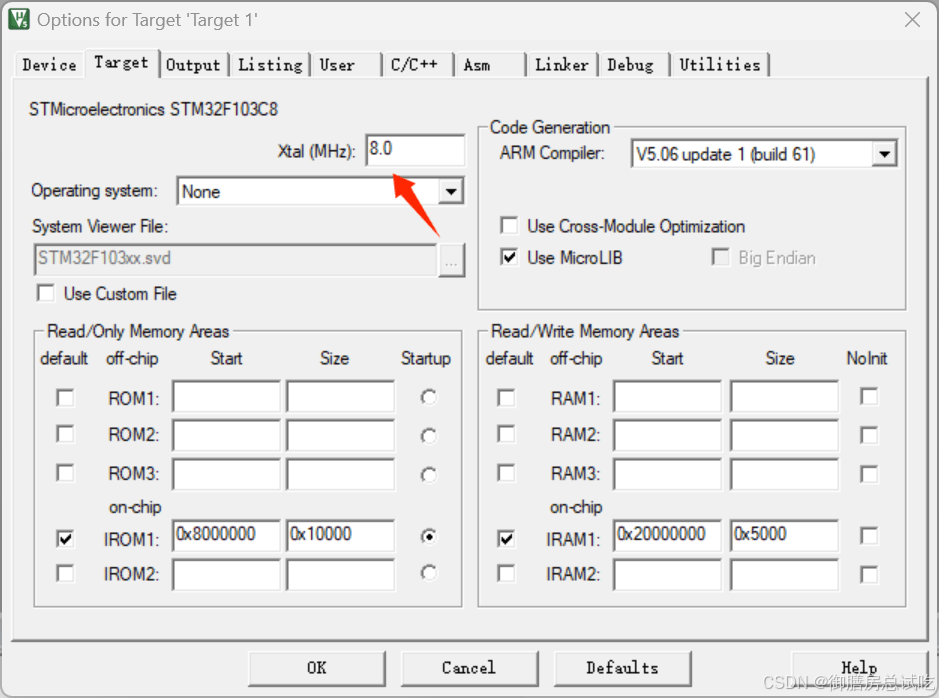
Task: Switch to the Linker tab
Action: click(562, 65)
